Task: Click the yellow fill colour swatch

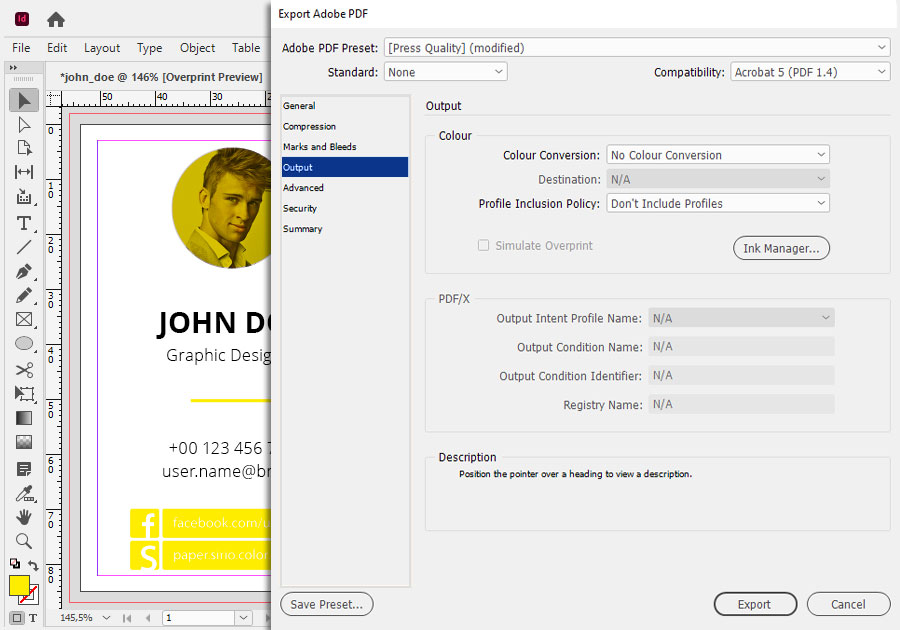Action: [18, 585]
